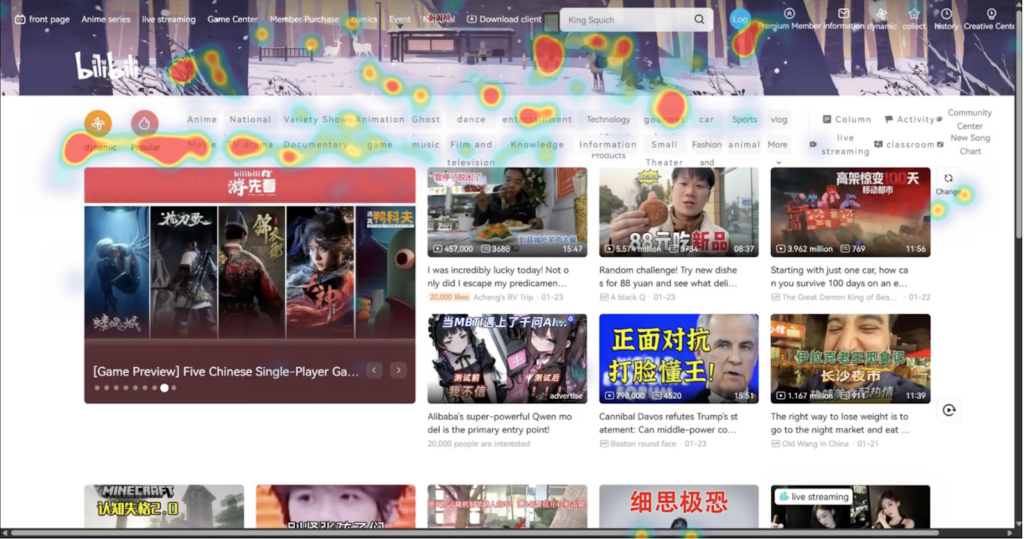Viewport: 1024px width, 539px height.
Task: Open the 100 days survival video thumbnail
Action: [850, 212]
